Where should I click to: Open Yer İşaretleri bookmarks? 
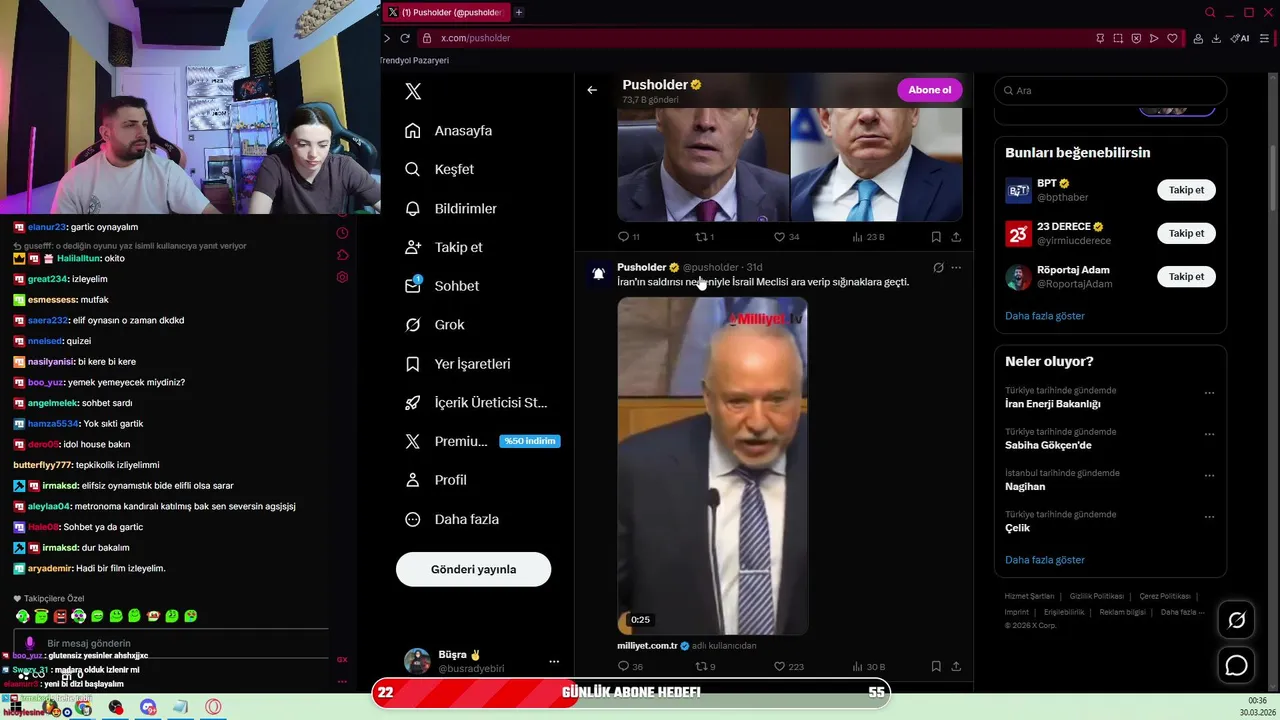coord(457,364)
